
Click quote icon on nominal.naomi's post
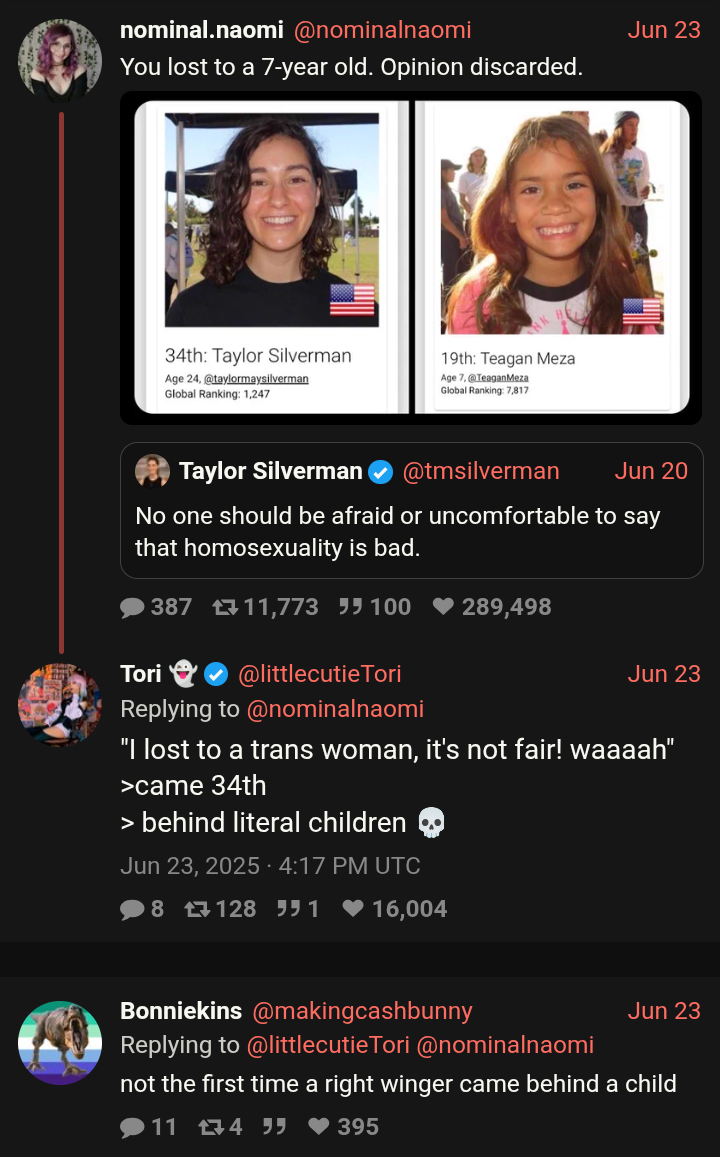349,607
